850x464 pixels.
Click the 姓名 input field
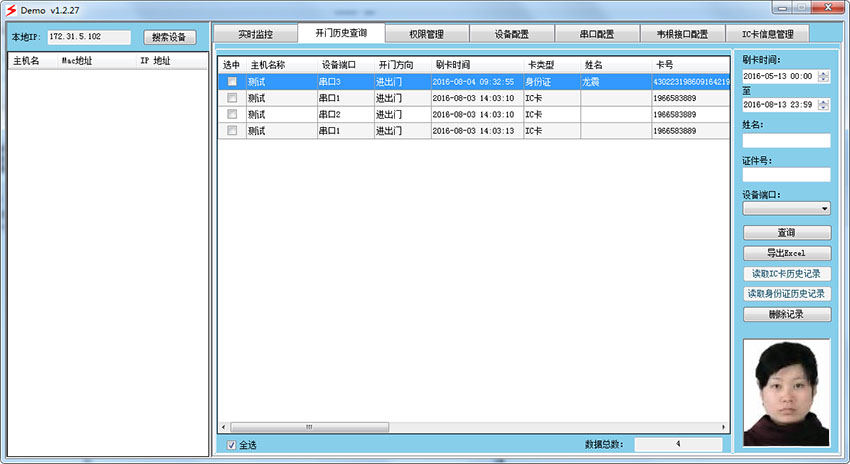pos(786,141)
